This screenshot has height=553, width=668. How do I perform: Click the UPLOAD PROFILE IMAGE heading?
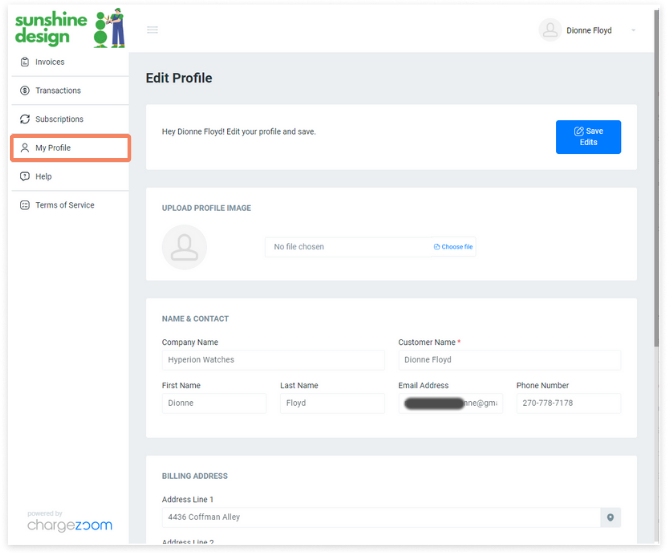[x=206, y=208]
